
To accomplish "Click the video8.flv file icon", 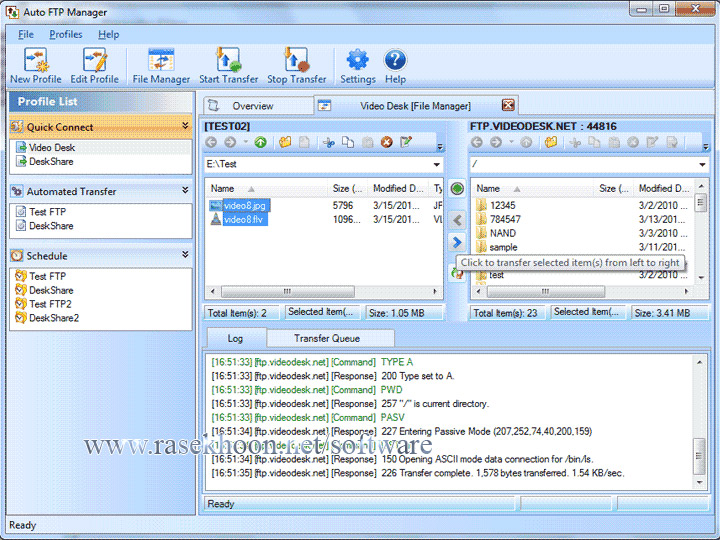I will click(x=215, y=219).
